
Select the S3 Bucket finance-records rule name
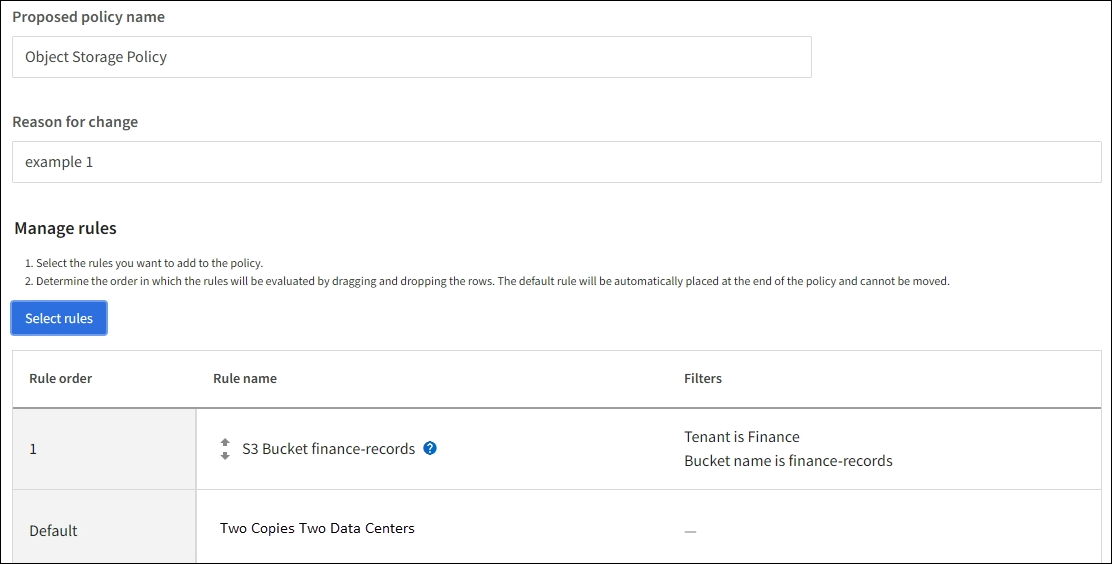point(328,449)
